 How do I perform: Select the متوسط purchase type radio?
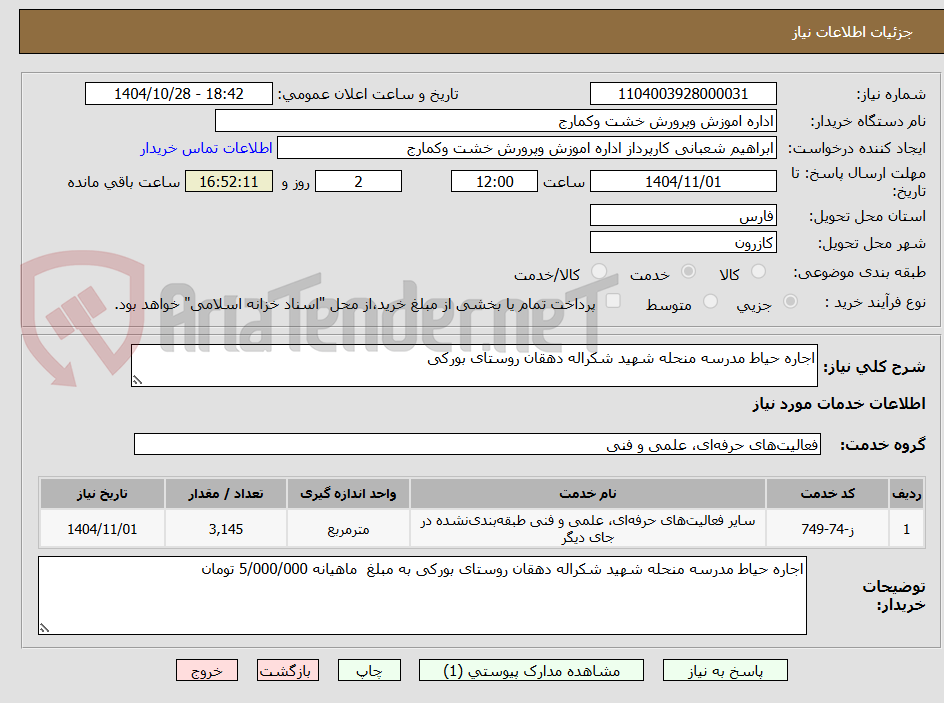(710, 302)
